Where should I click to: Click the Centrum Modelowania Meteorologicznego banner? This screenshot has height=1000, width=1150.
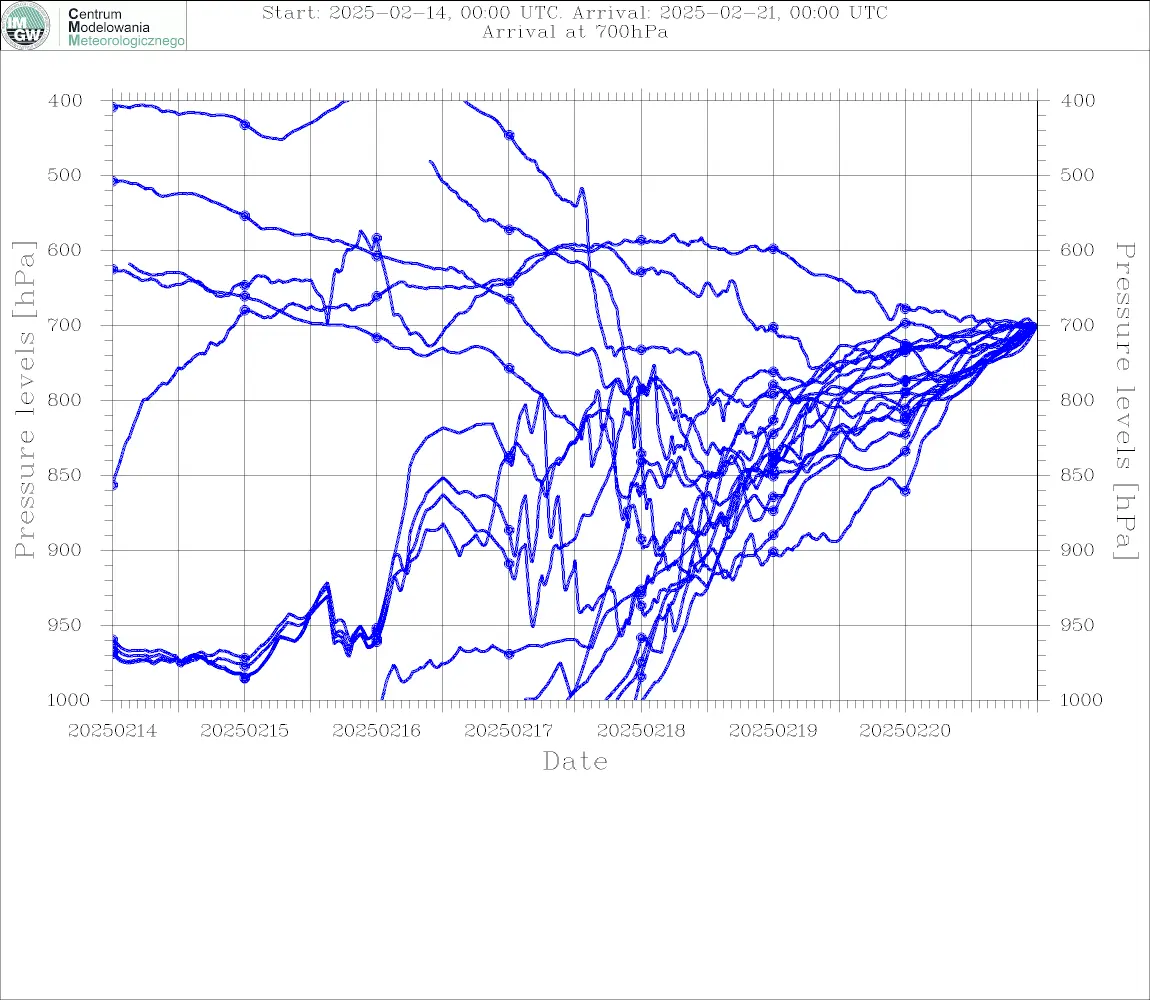pyautogui.click(x=94, y=26)
